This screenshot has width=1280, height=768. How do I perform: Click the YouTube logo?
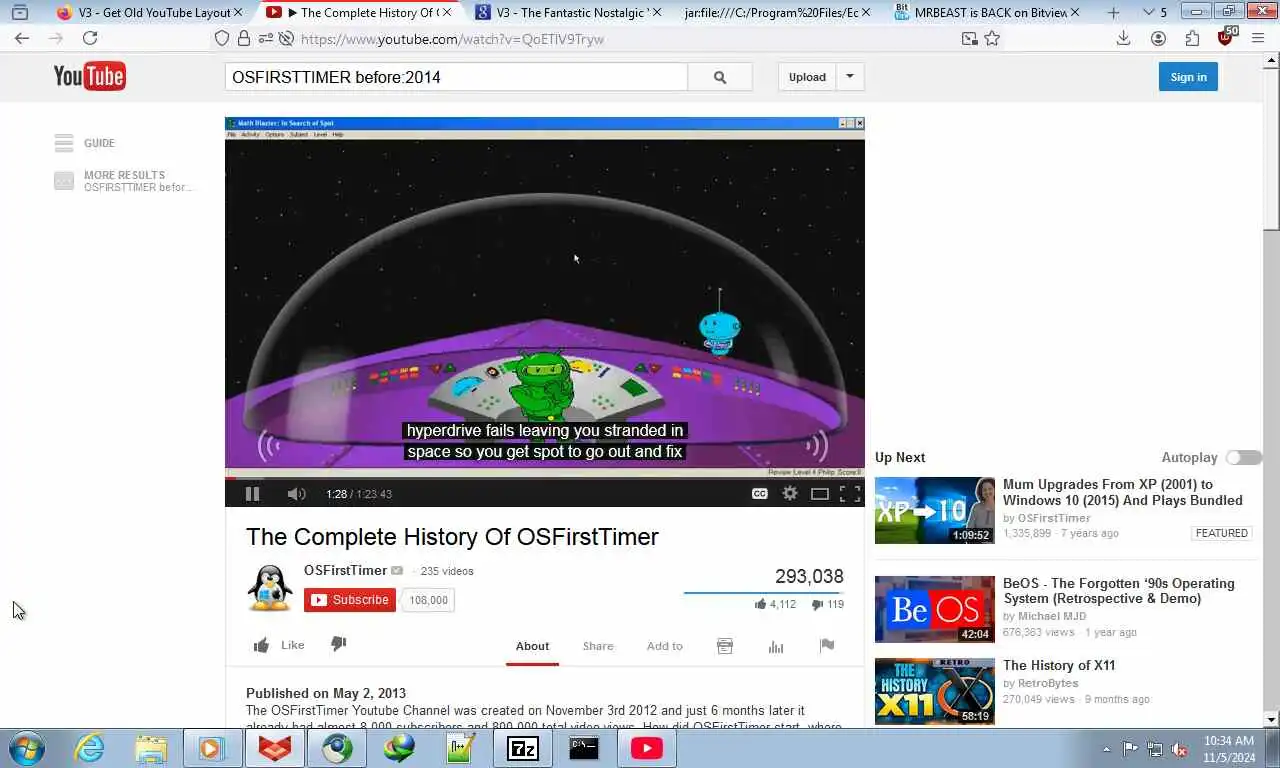click(x=89, y=76)
